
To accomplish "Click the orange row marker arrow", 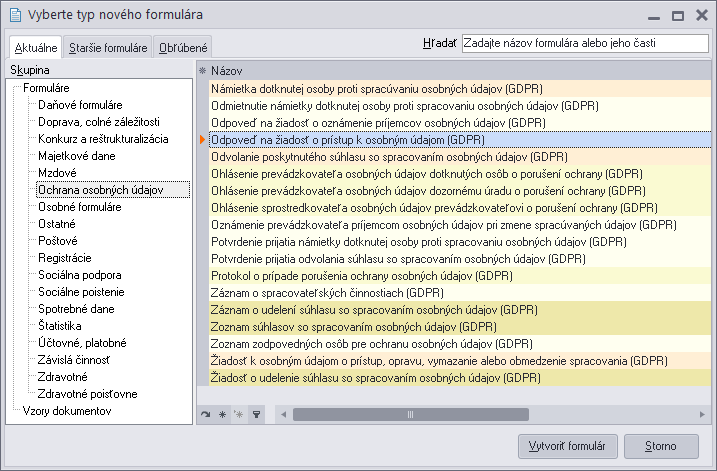I will click(x=202, y=140).
